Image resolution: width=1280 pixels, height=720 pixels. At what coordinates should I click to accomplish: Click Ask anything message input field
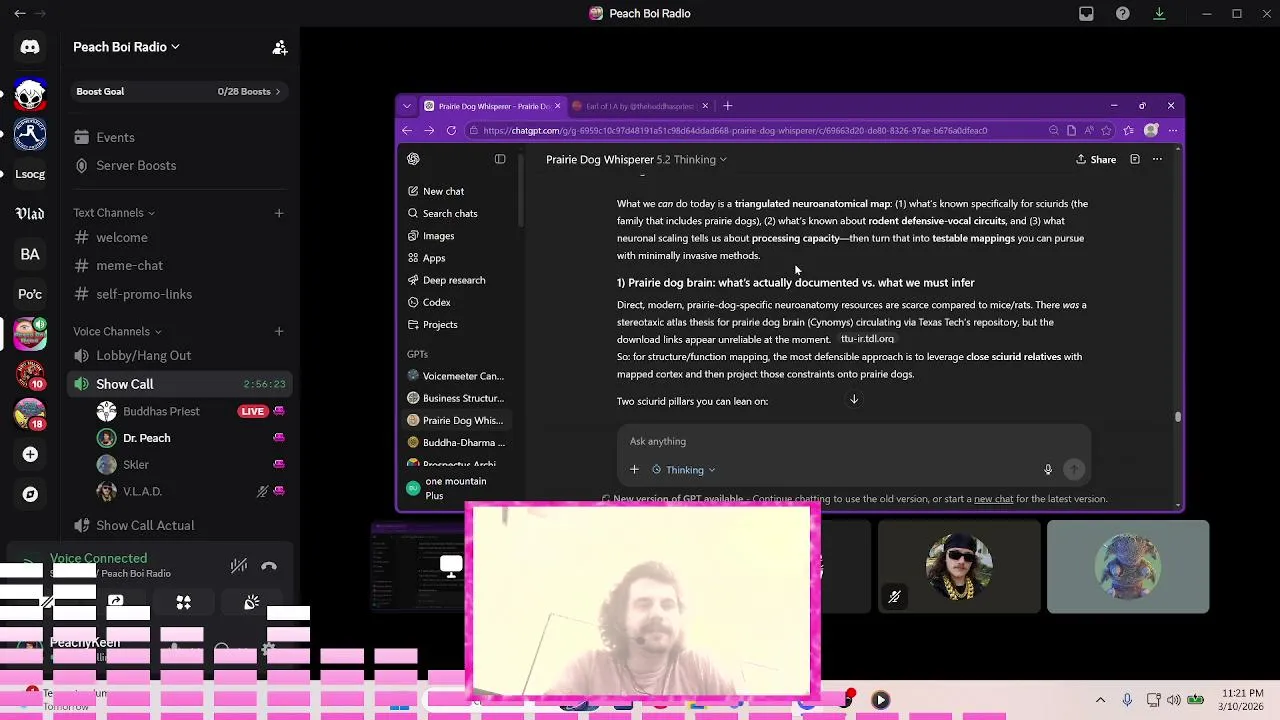(x=853, y=441)
